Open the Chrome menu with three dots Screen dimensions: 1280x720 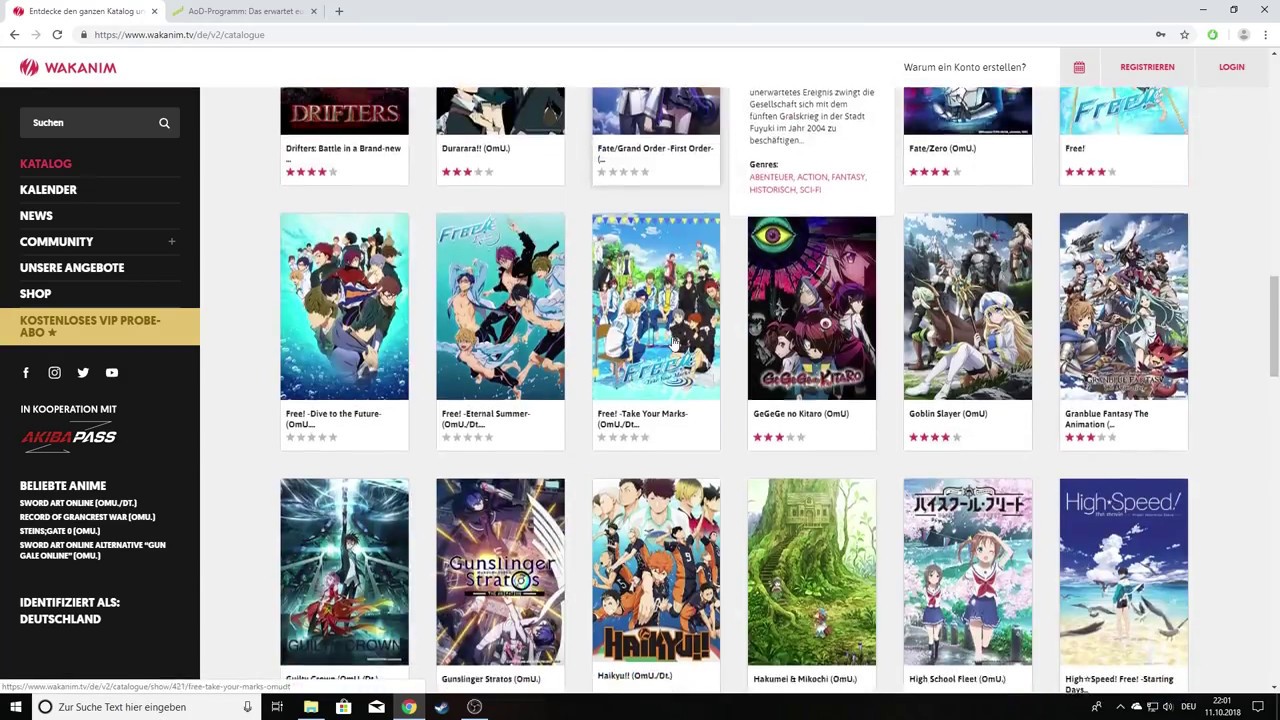tap(1266, 35)
